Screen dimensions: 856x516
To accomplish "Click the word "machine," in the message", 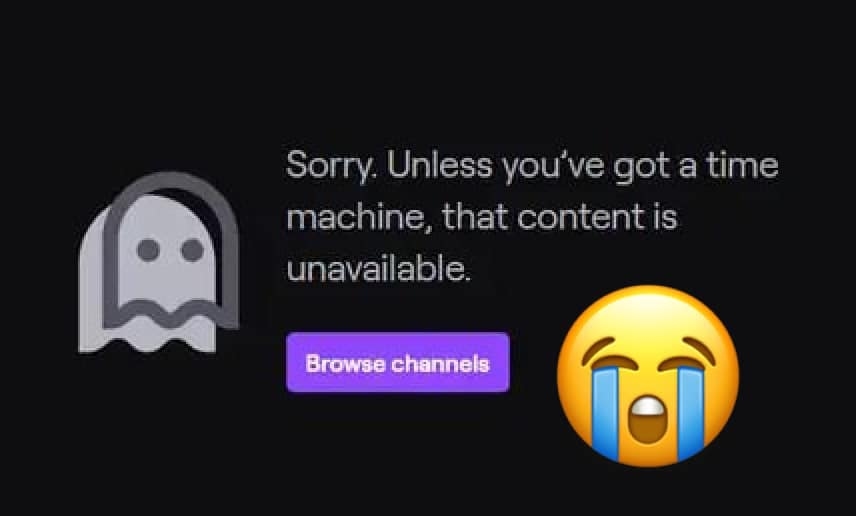I will click(x=358, y=217).
